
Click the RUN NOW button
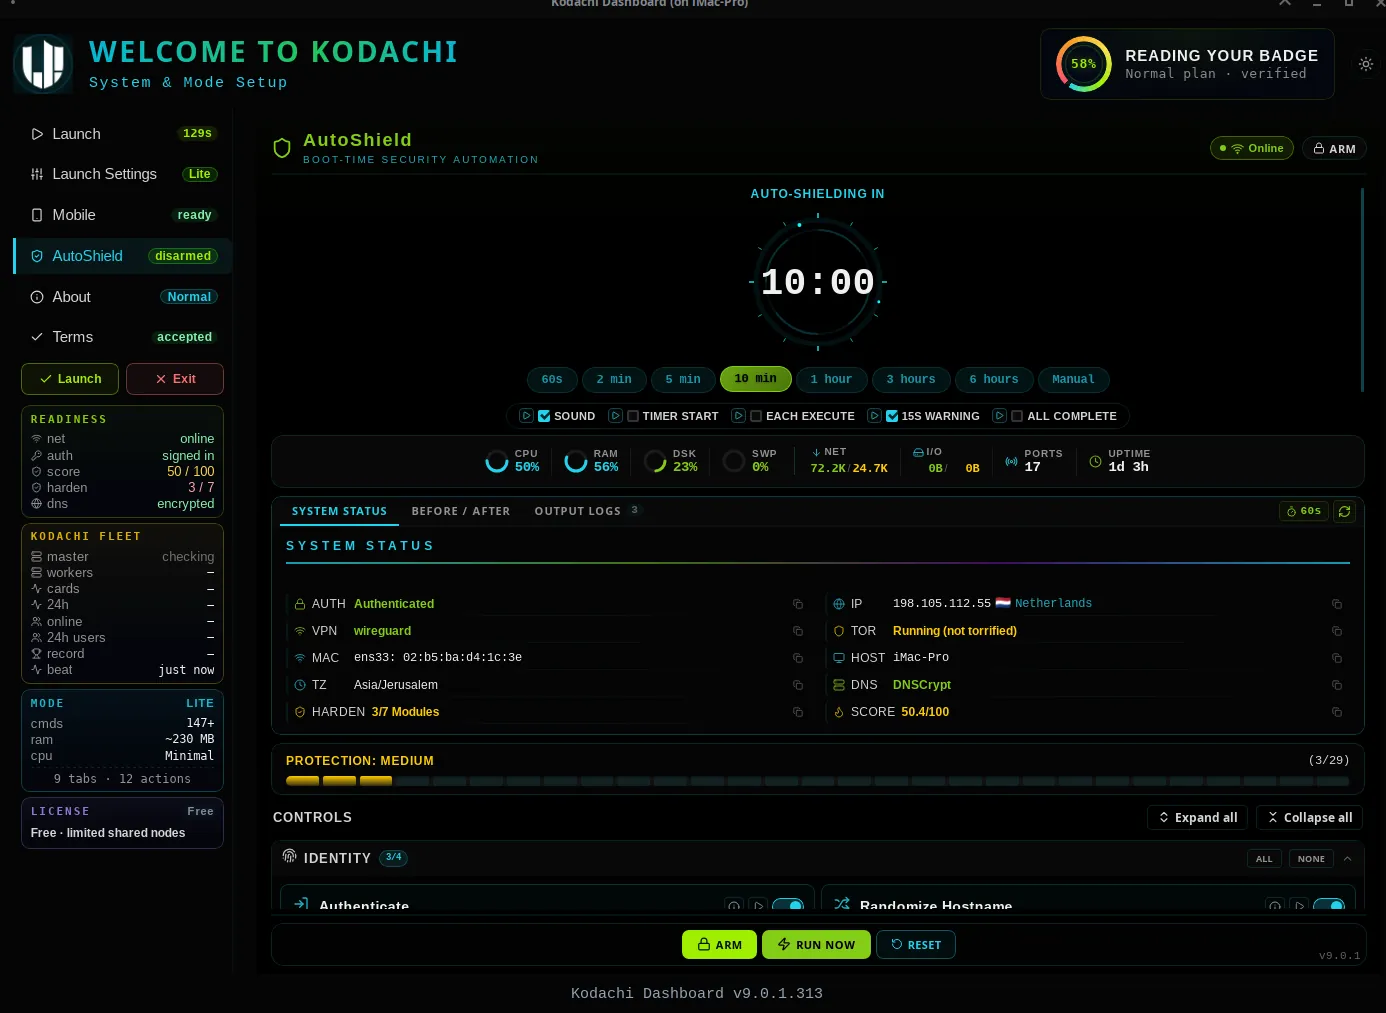(x=816, y=944)
